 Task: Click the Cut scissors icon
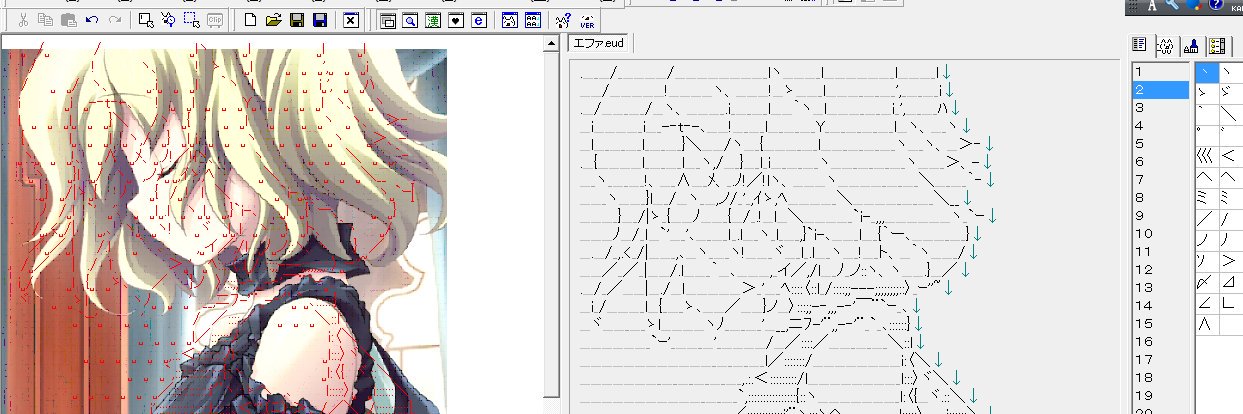pyautogui.click(x=23, y=20)
